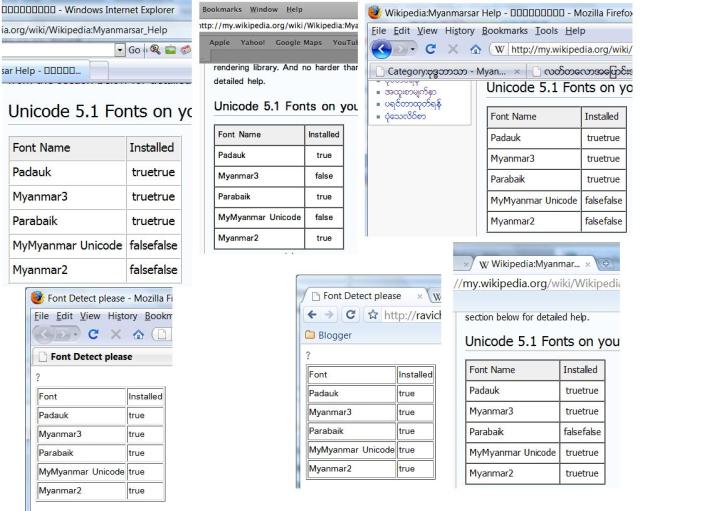Click the W site icon in the Firefox address bar
The image size is (702, 511).
(x=500, y=49)
